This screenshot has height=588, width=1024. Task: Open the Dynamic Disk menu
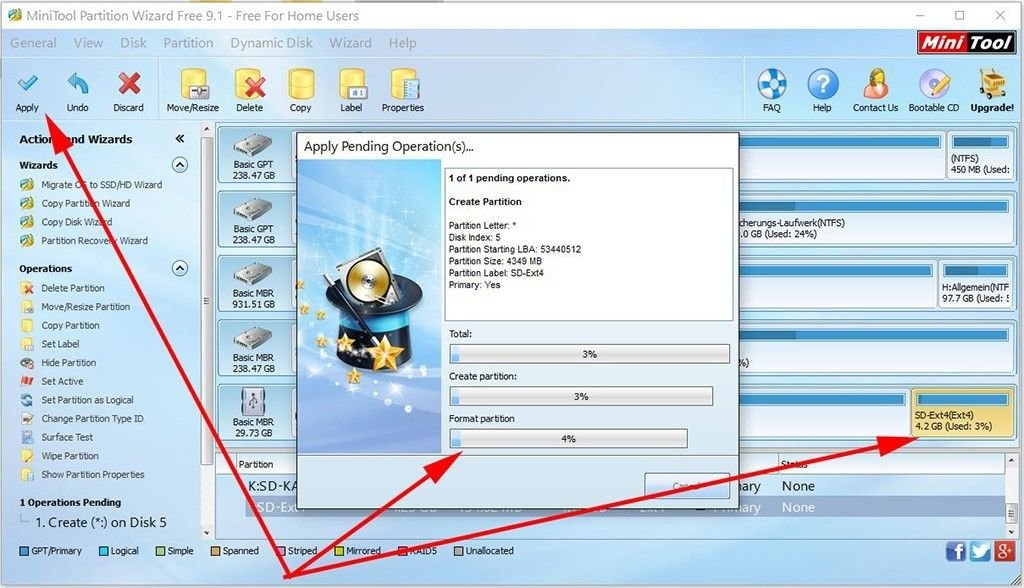pos(271,43)
